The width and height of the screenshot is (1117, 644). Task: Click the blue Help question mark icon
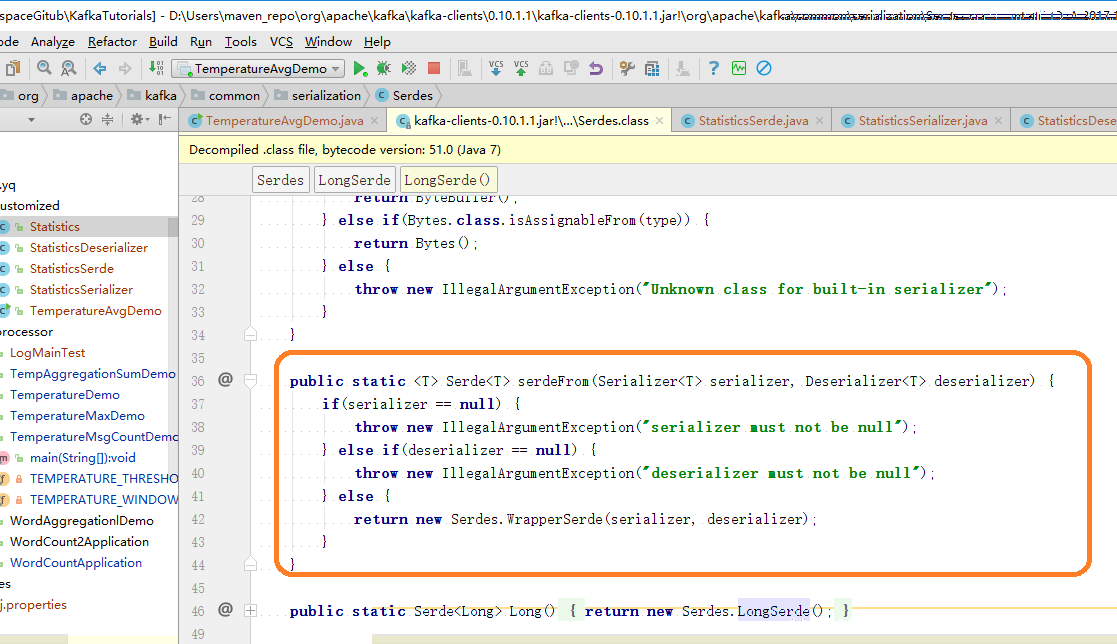point(714,68)
